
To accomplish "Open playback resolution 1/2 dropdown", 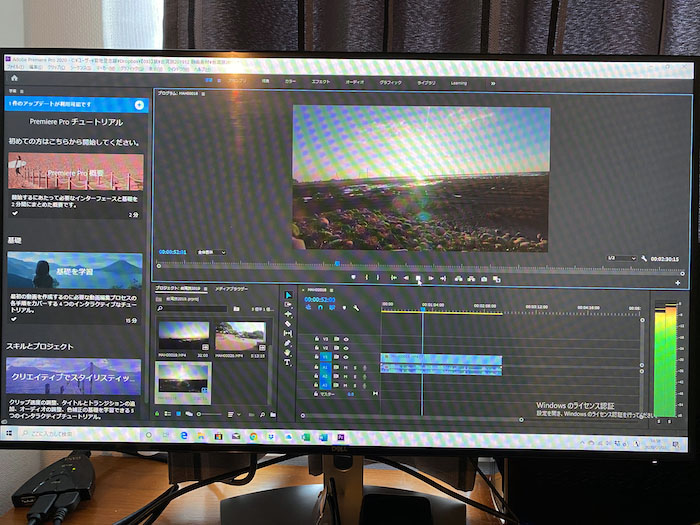I will pos(621,258).
